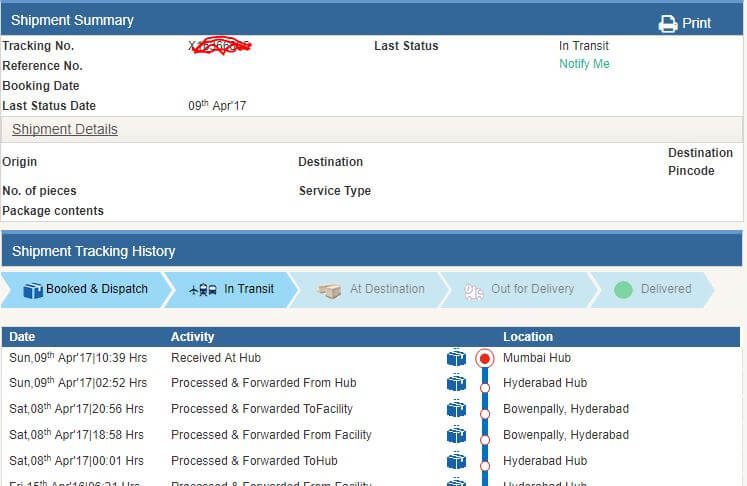Click 'Hyderabad Hub' in the 02:52 Hrs row
This screenshot has height=486, width=747.
[545, 383]
